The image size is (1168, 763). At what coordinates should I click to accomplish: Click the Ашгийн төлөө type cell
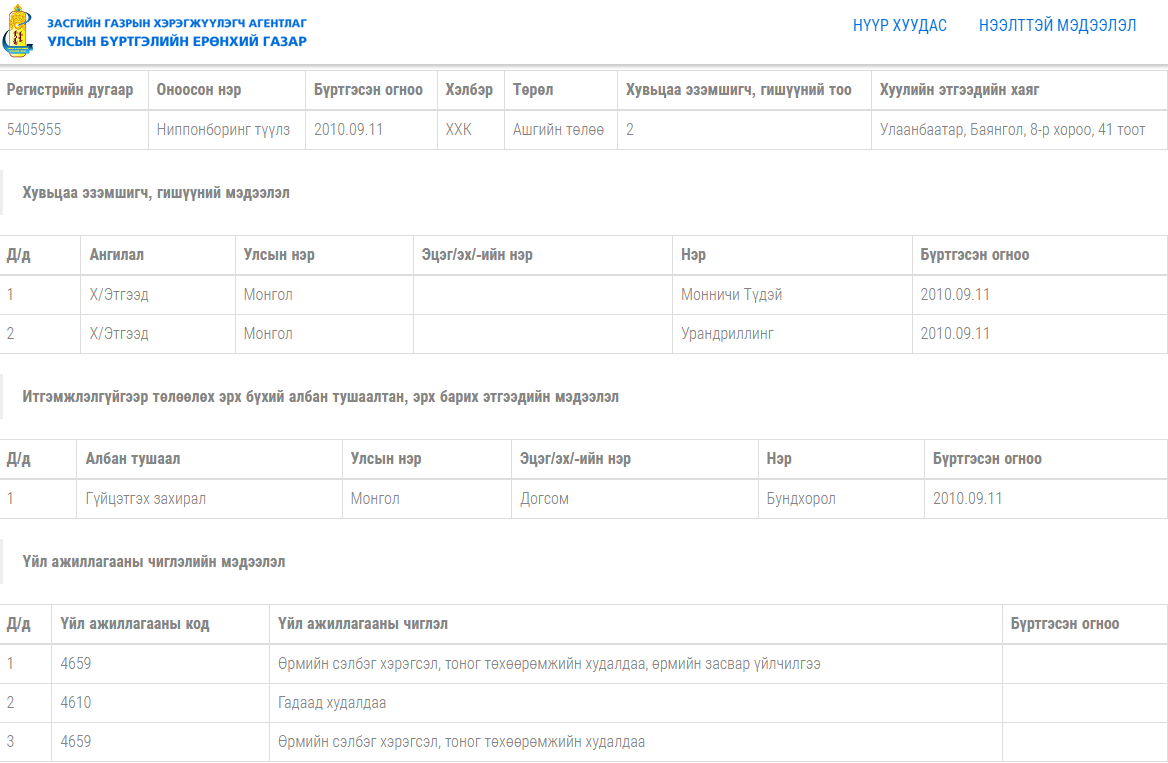tap(558, 130)
